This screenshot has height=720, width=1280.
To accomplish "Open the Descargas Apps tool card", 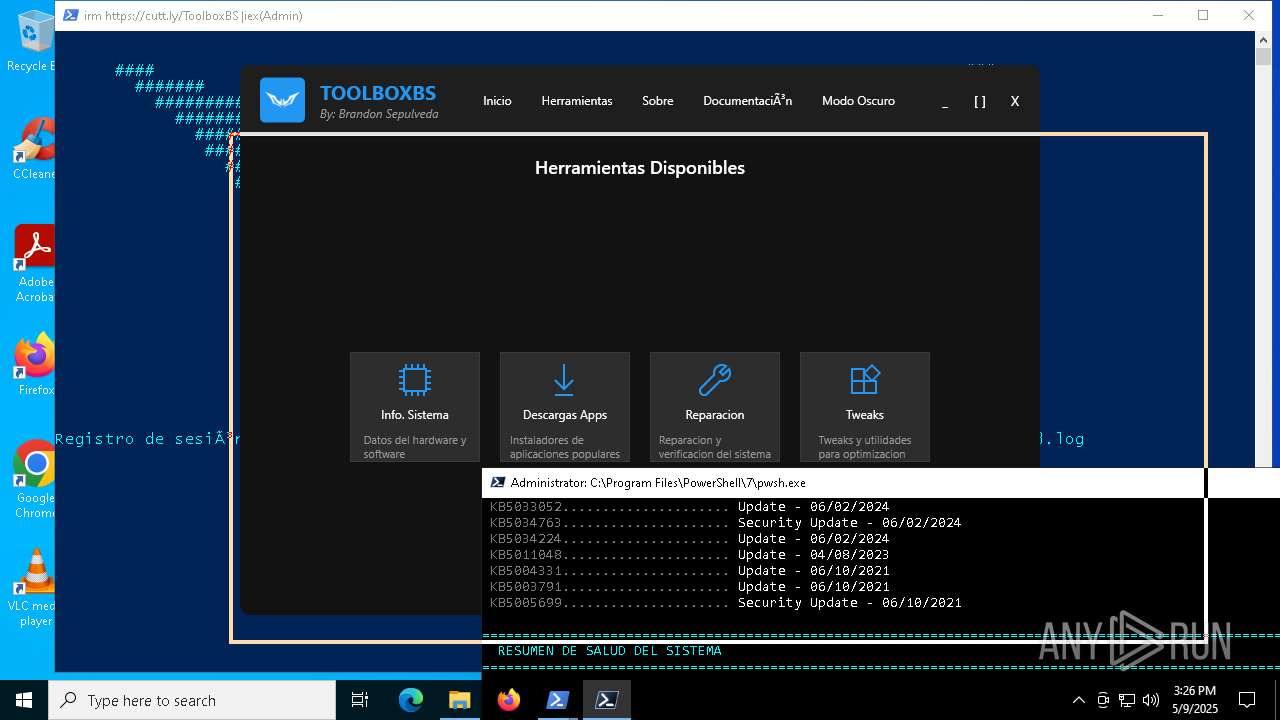I will coord(565,407).
